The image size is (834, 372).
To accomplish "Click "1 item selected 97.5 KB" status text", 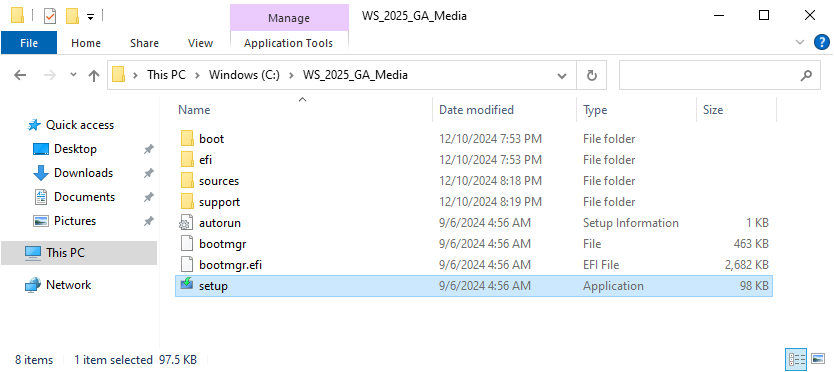I will click(136, 360).
